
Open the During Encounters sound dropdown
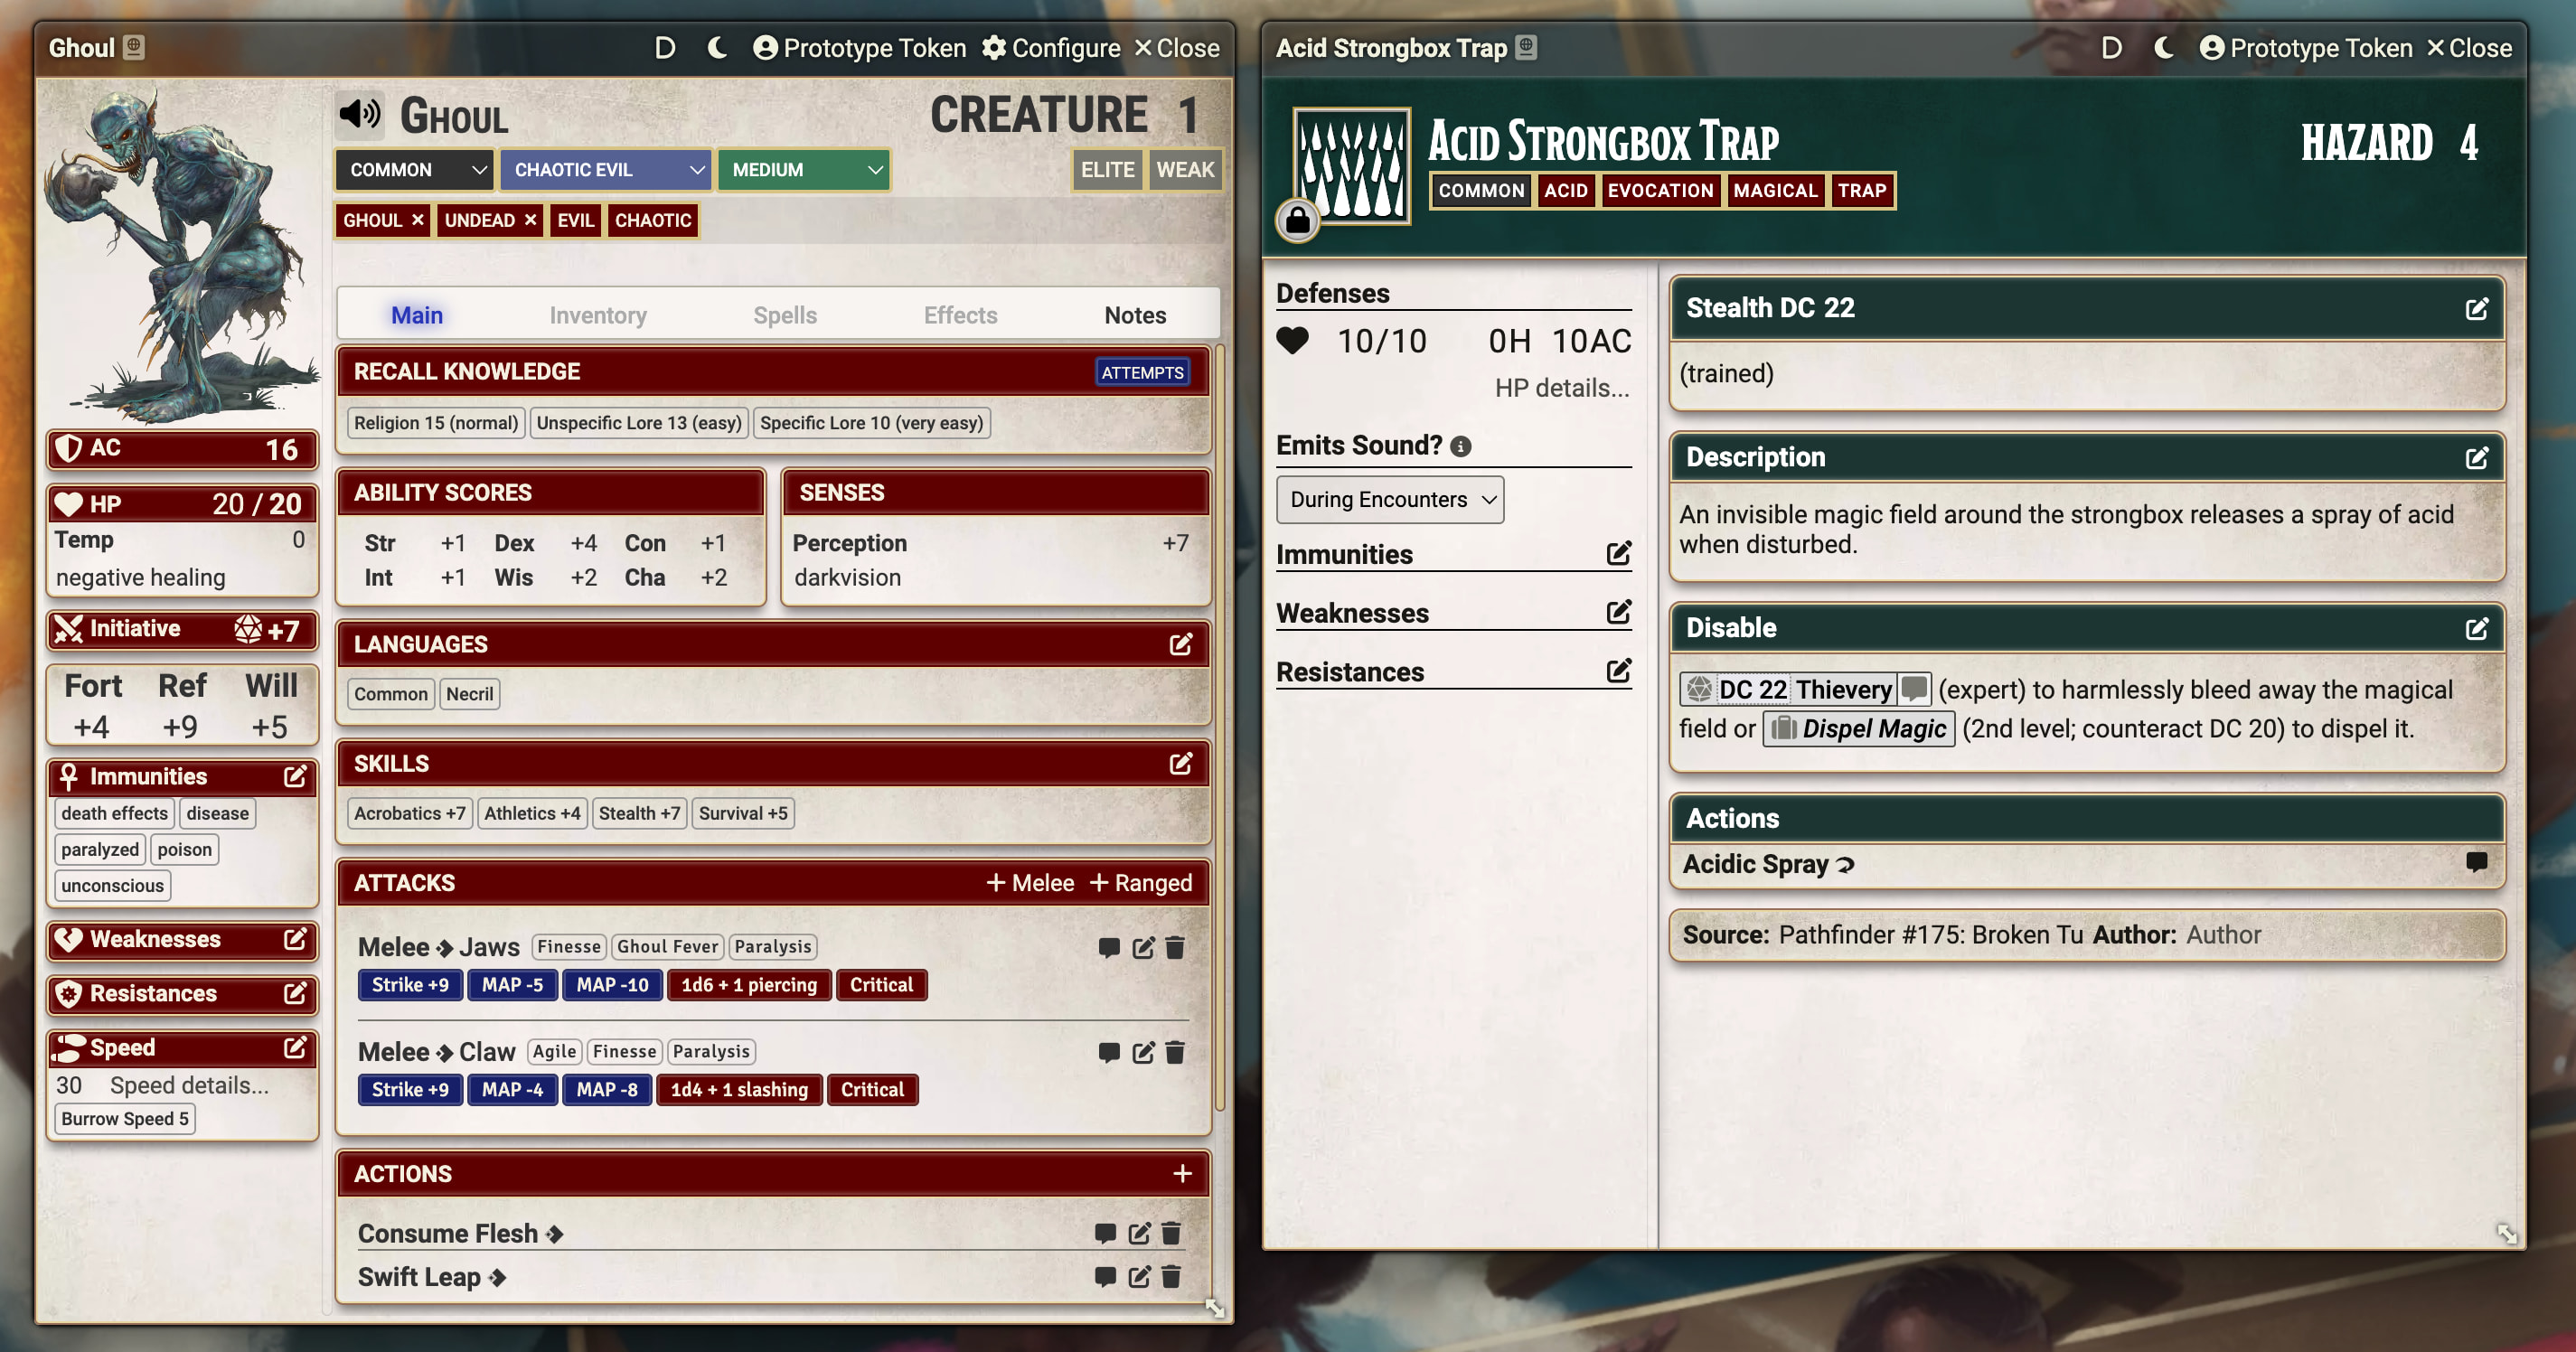(1389, 499)
